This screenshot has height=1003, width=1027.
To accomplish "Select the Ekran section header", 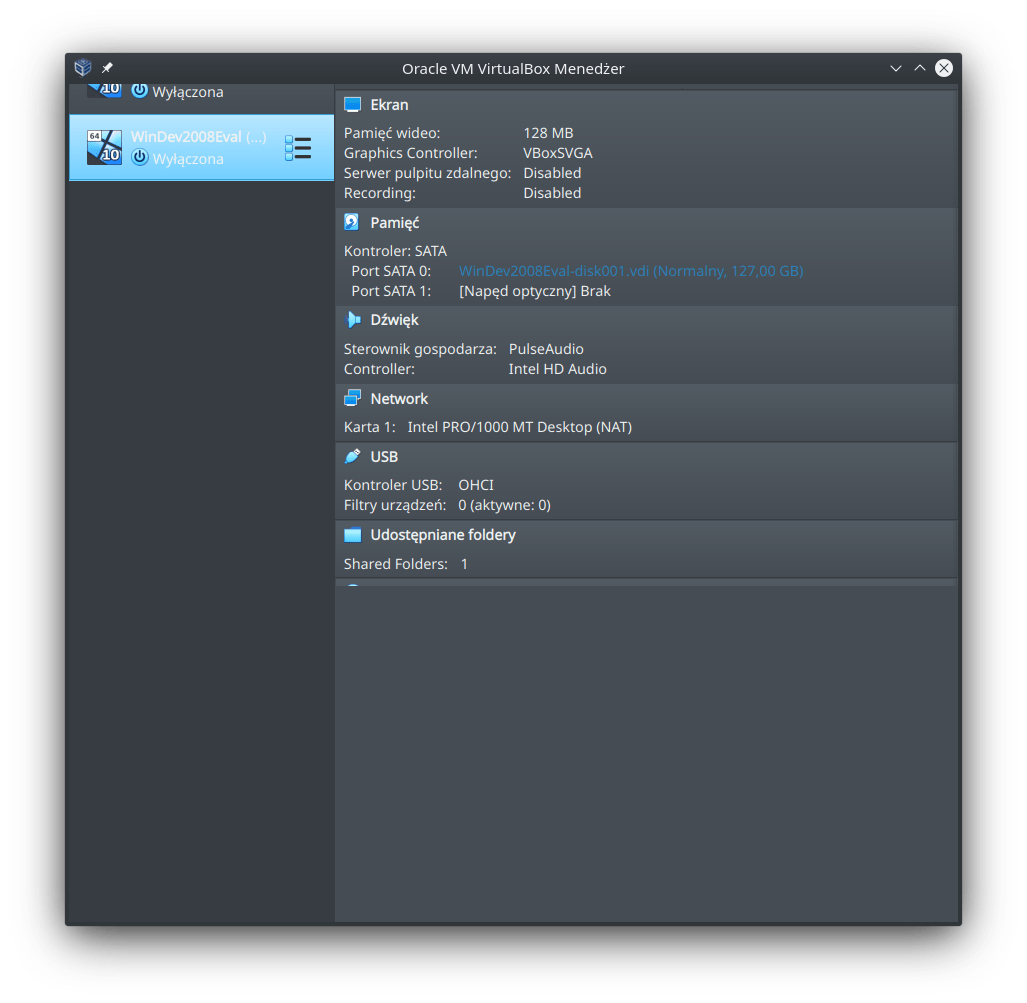I will click(x=389, y=105).
